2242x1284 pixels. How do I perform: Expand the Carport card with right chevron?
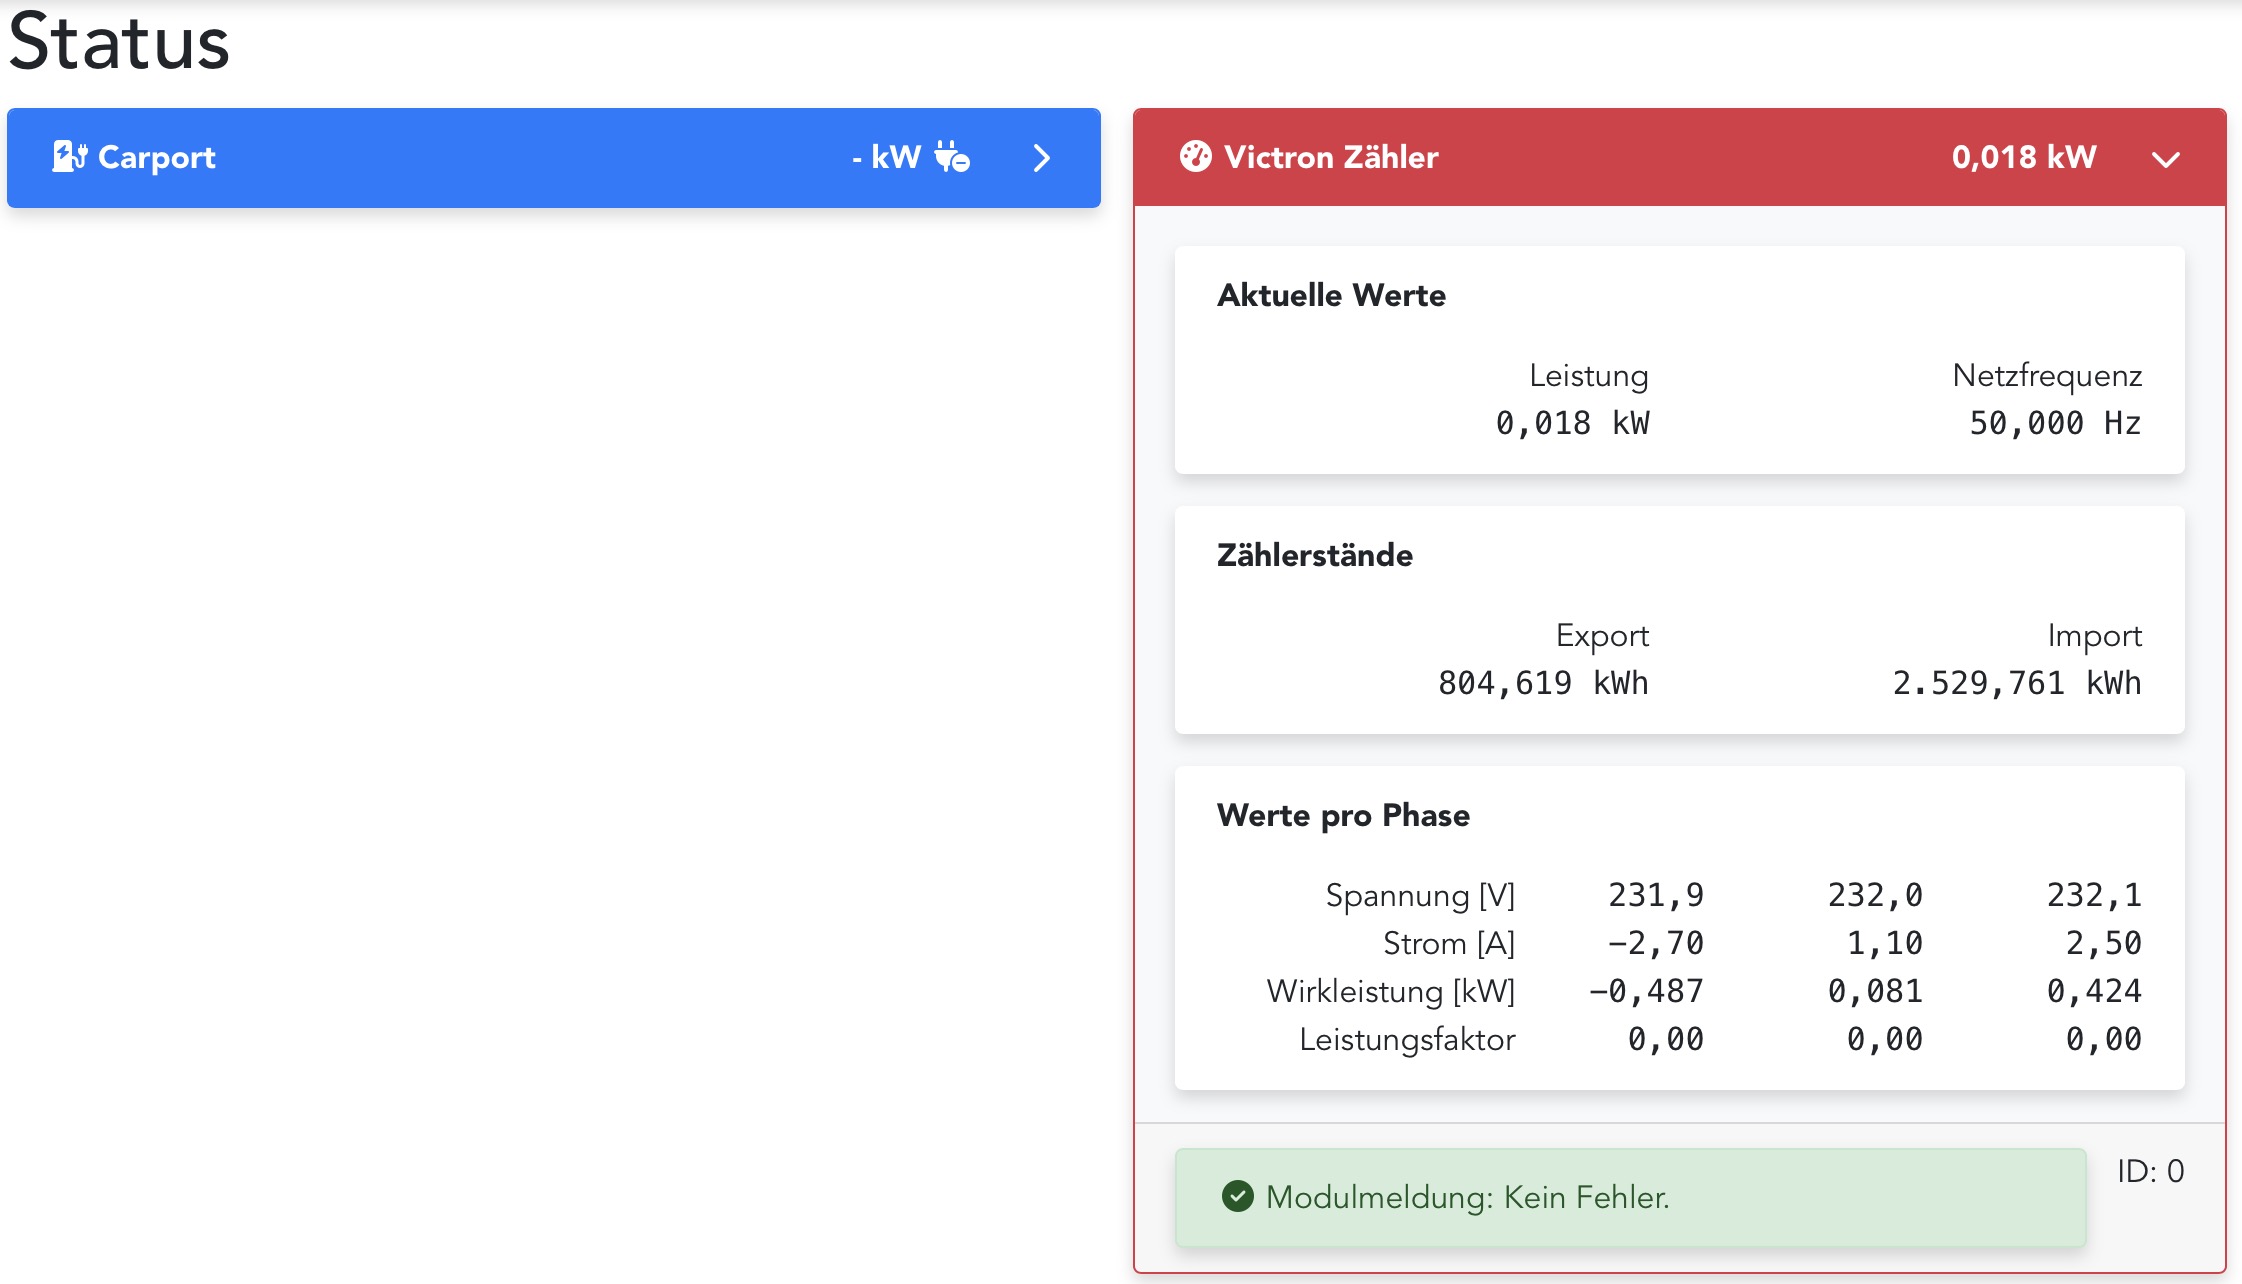coord(1041,158)
